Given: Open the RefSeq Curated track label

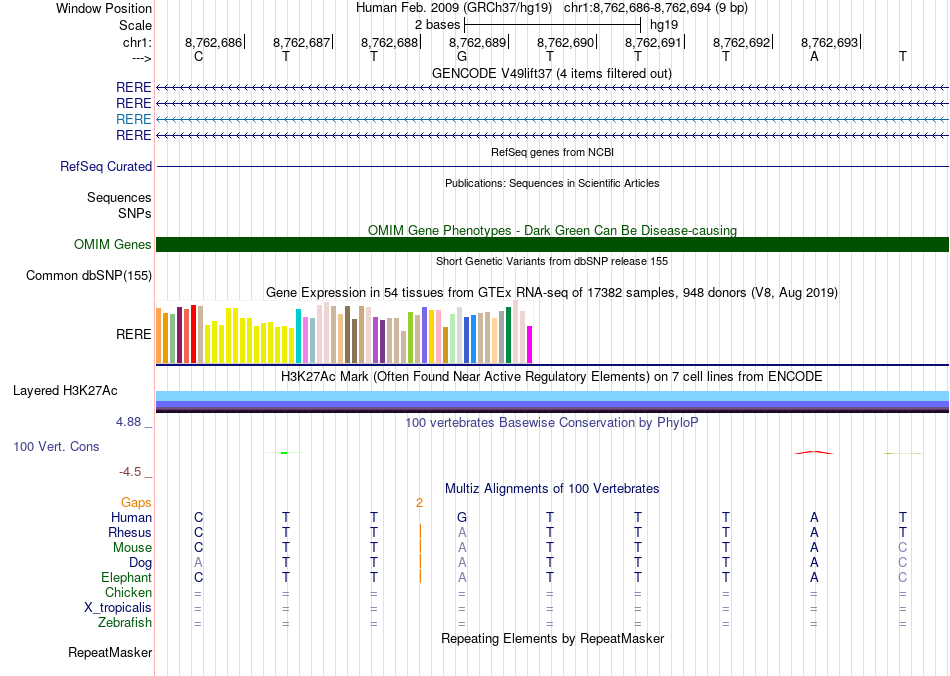Looking at the screenshot, I should click(x=106, y=167).
